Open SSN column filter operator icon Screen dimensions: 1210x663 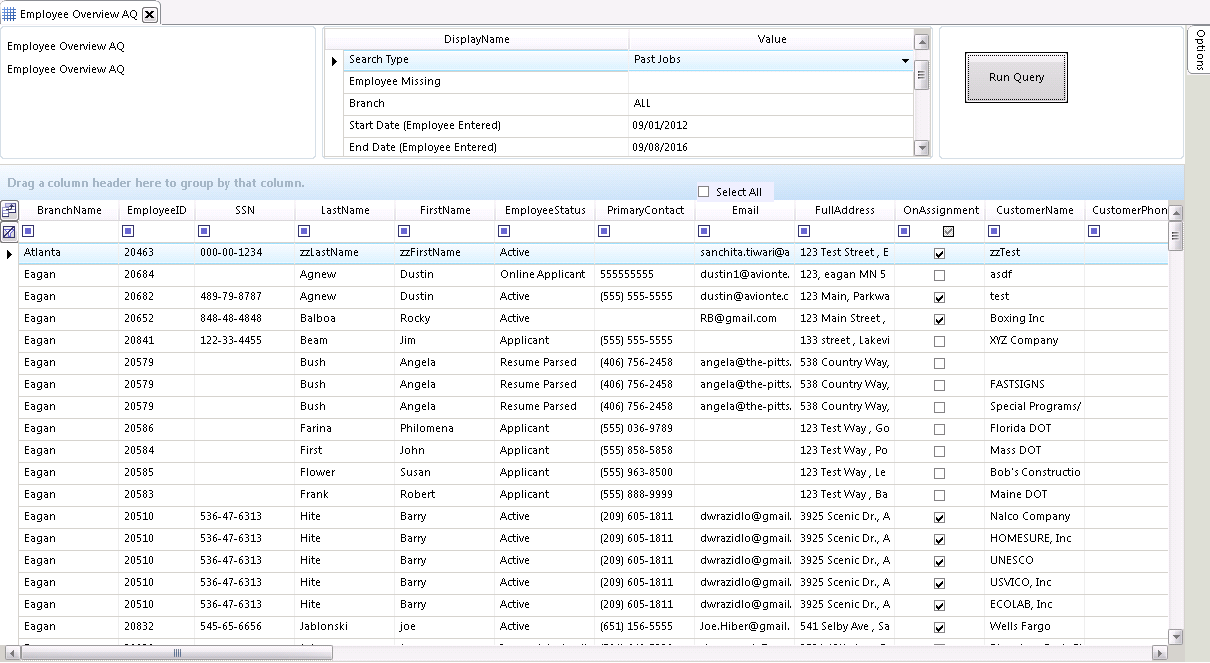(204, 231)
